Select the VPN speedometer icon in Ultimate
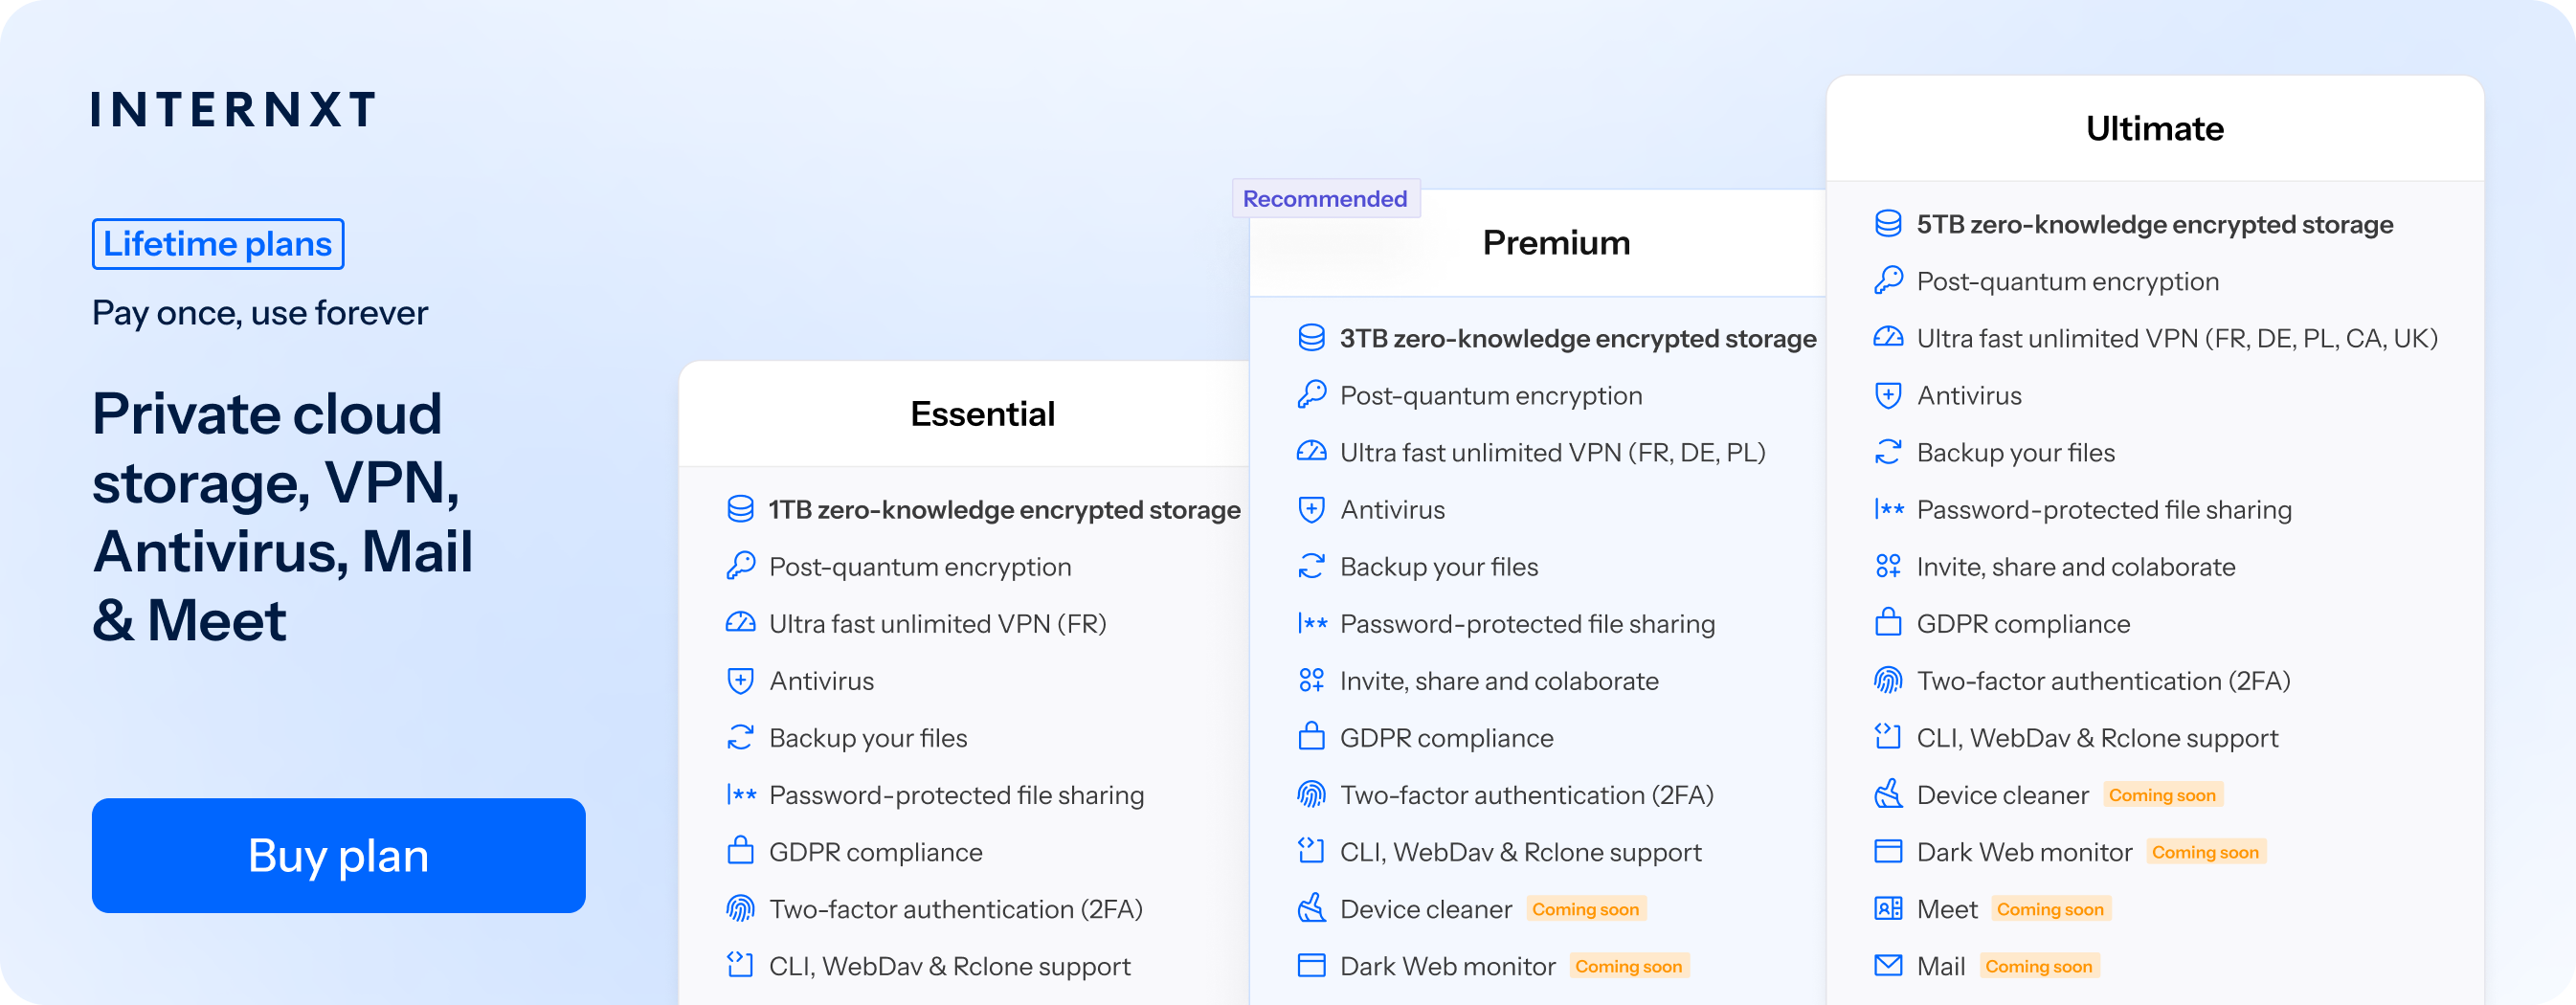2576x1005 pixels. pos(1888,338)
